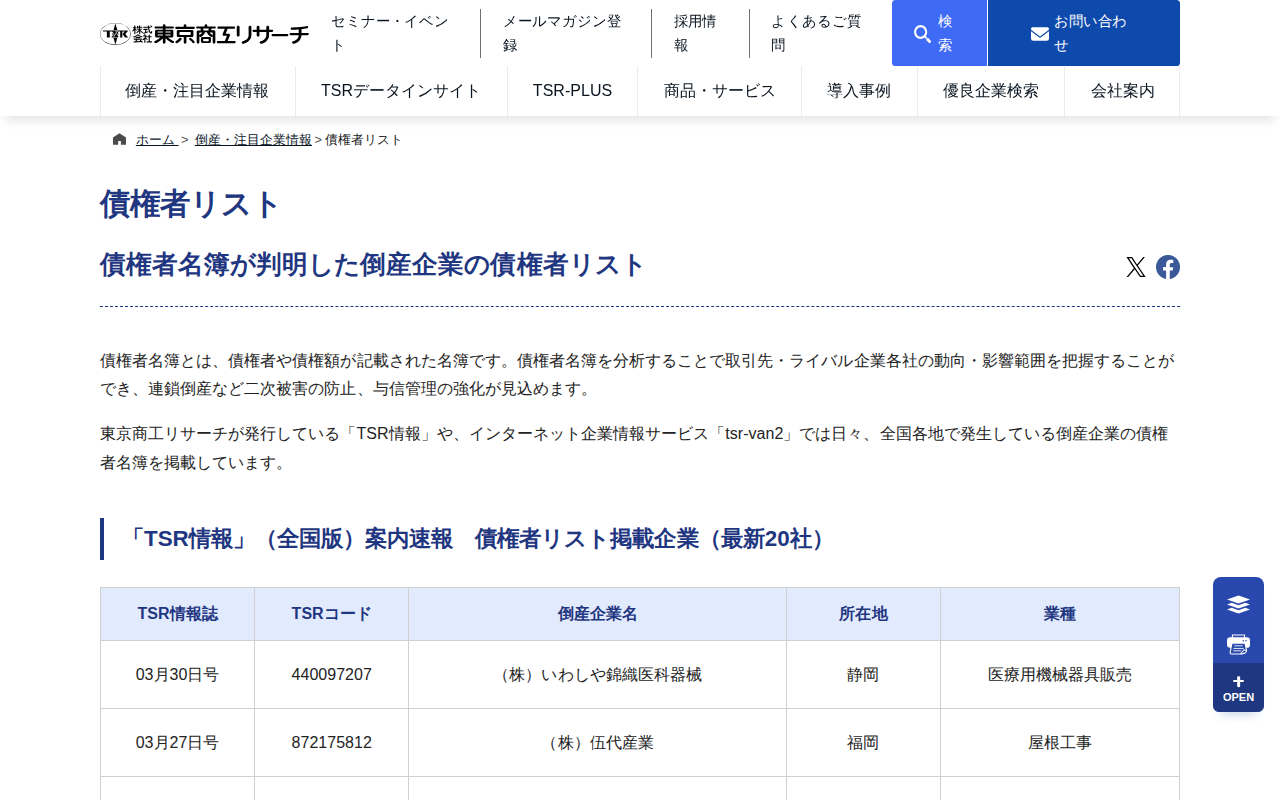Click the TSR情報誌 column header
This screenshot has width=1280, height=800.
pos(178,614)
